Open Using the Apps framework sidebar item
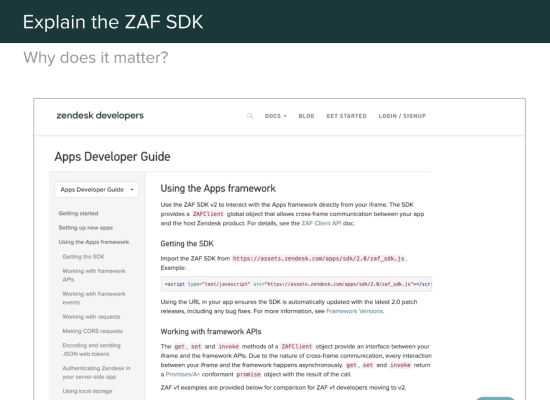 pos(94,242)
